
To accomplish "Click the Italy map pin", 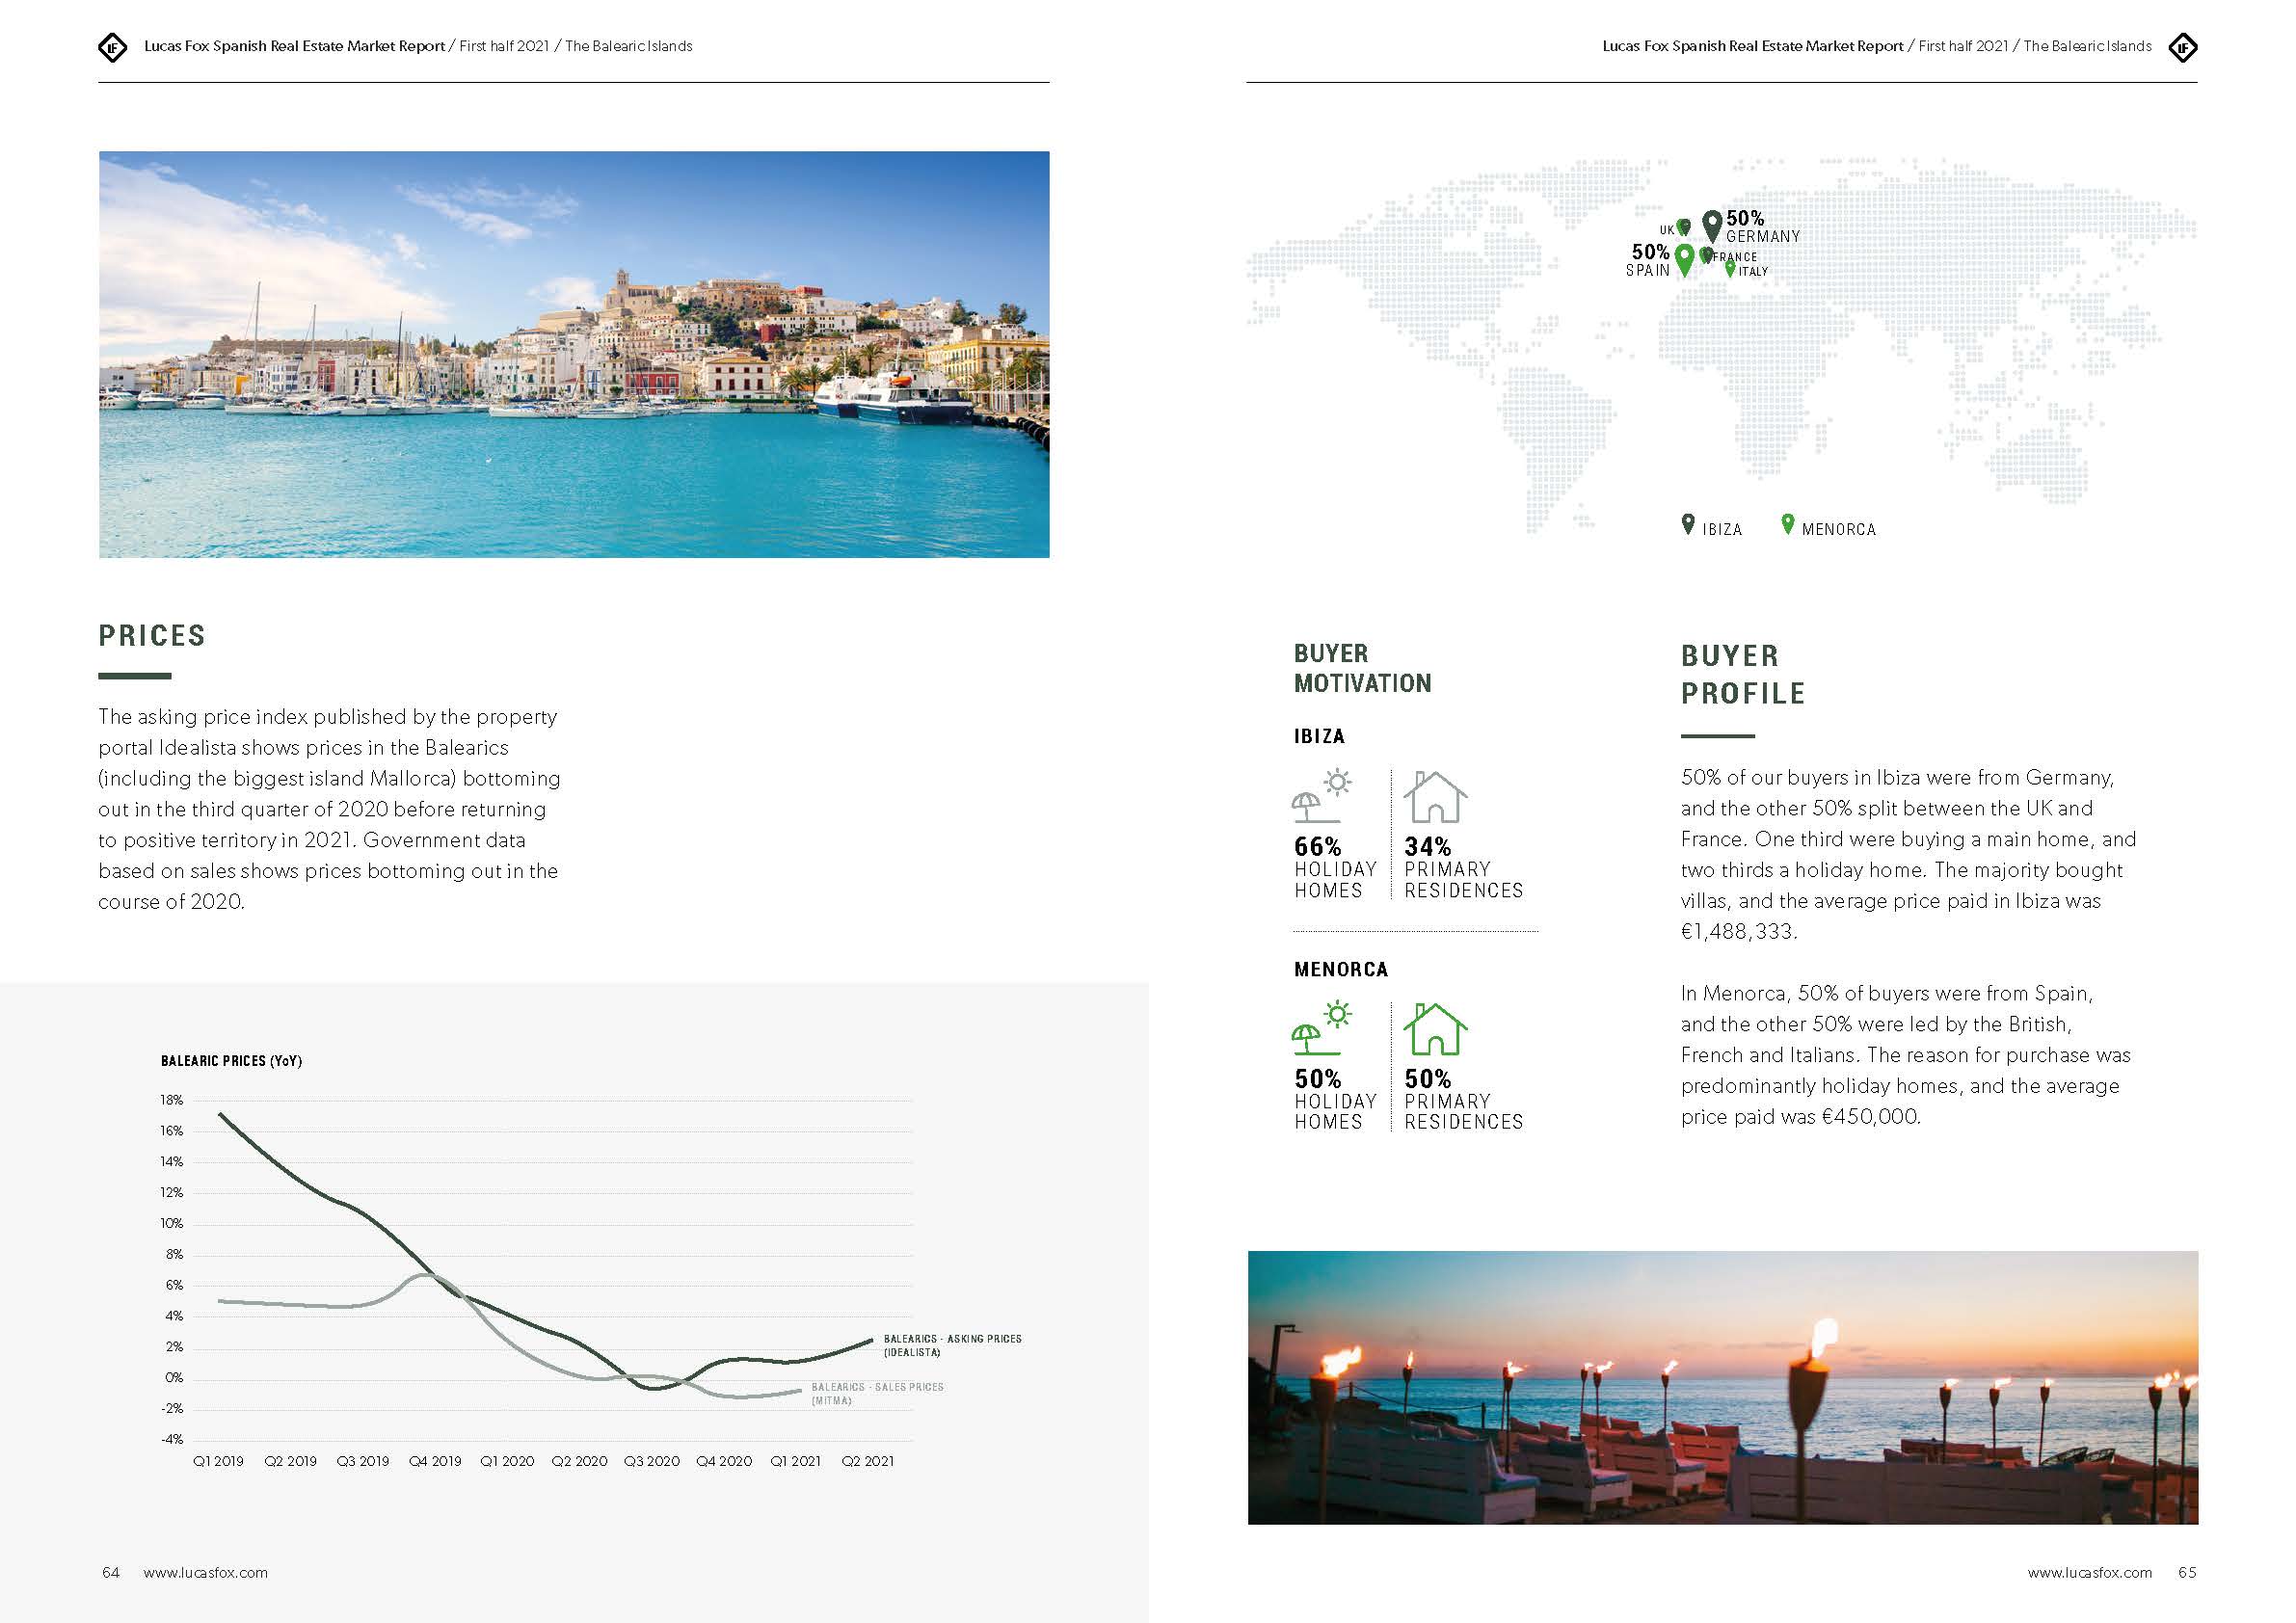I will click(x=1730, y=269).
